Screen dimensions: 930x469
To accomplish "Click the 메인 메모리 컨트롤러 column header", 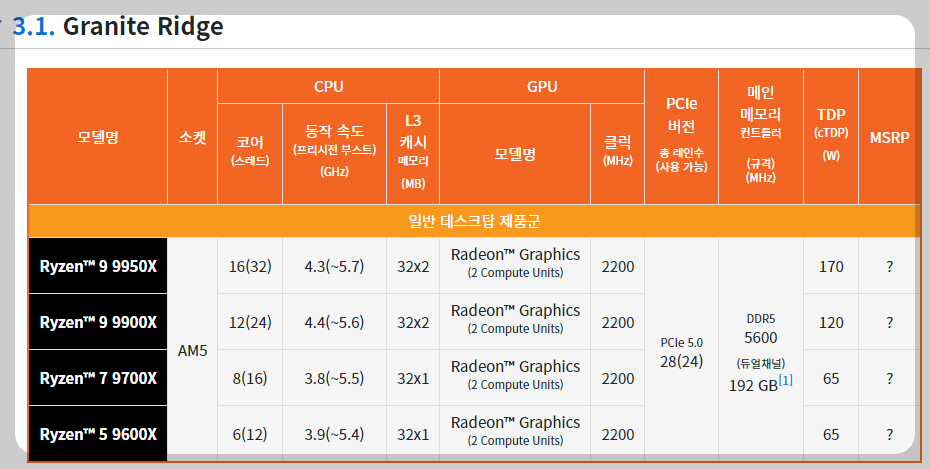I will tap(761, 137).
